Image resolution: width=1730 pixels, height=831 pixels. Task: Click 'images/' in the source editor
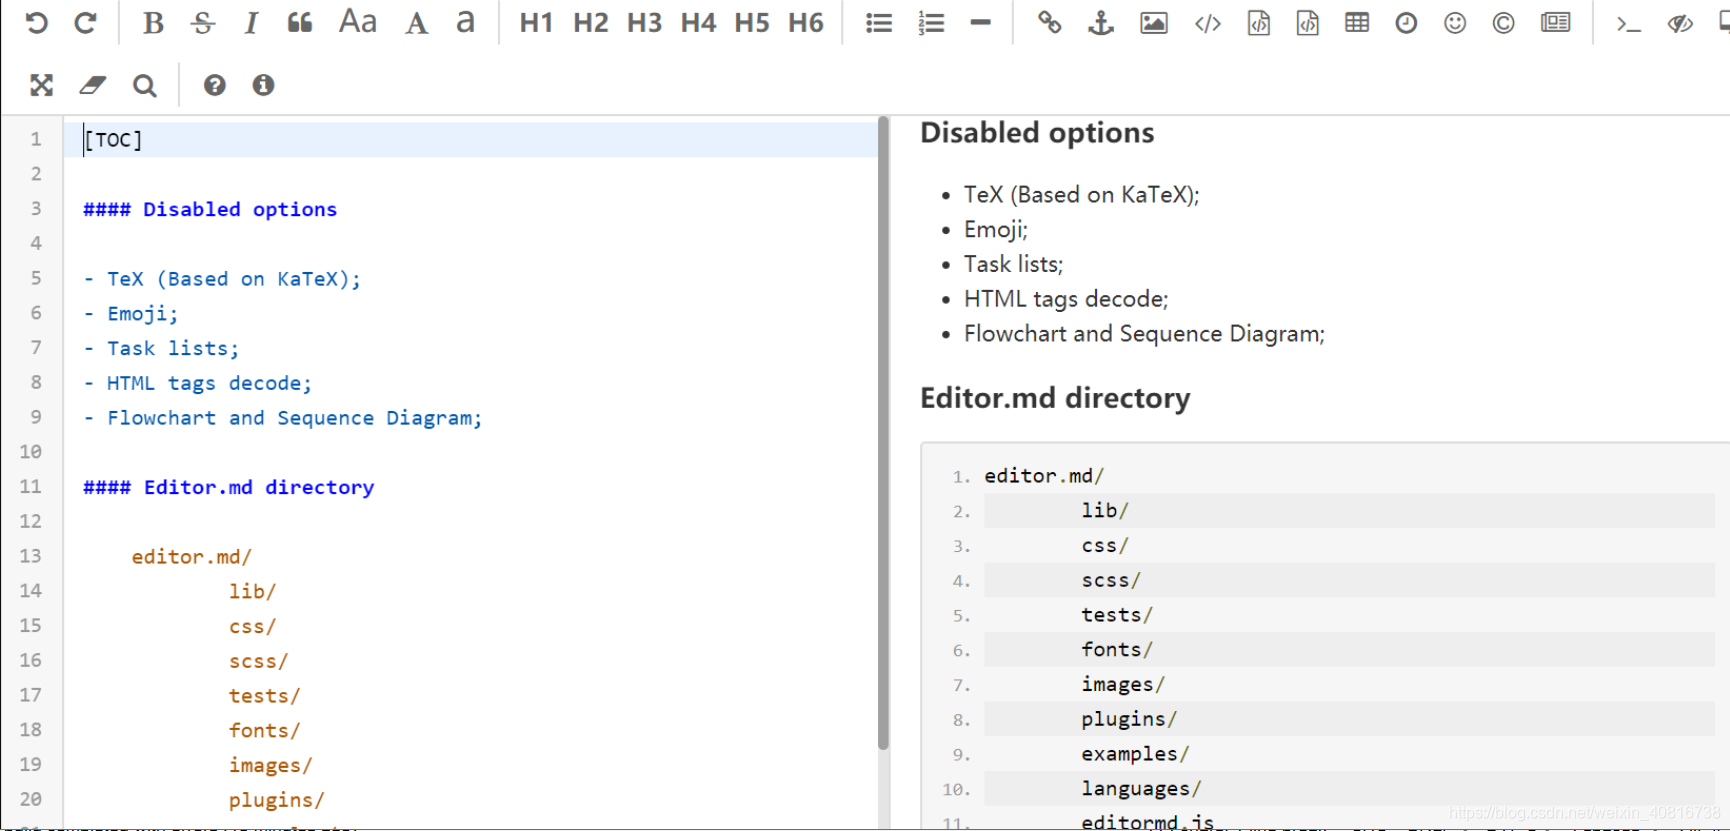click(x=270, y=765)
